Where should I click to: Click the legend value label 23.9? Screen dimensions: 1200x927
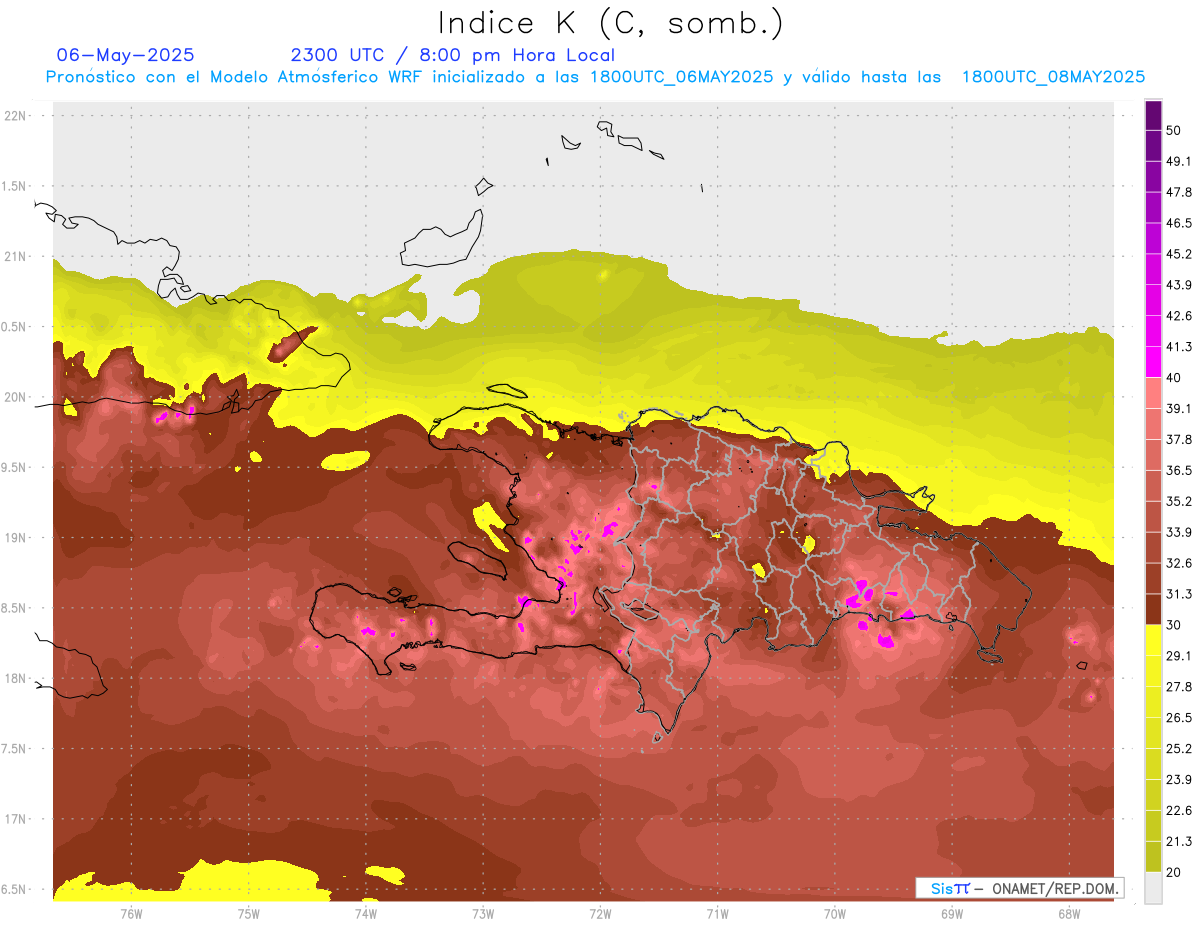pos(1179,780)
